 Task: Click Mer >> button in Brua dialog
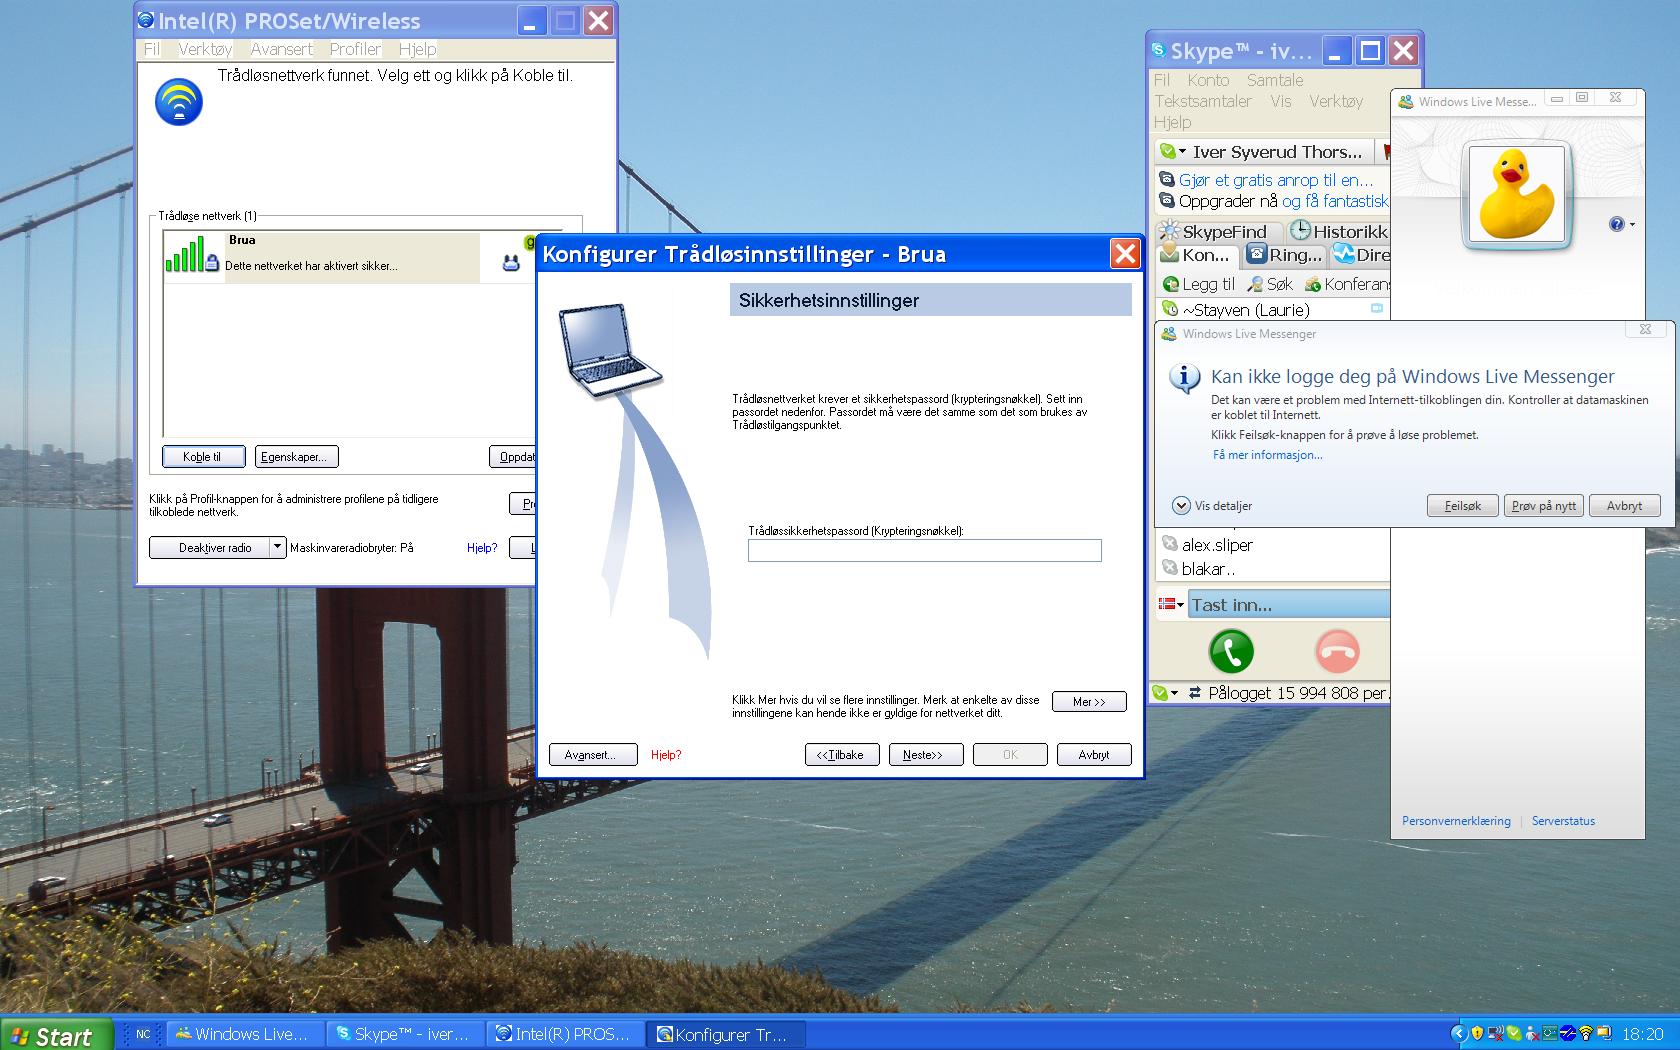1089,702
